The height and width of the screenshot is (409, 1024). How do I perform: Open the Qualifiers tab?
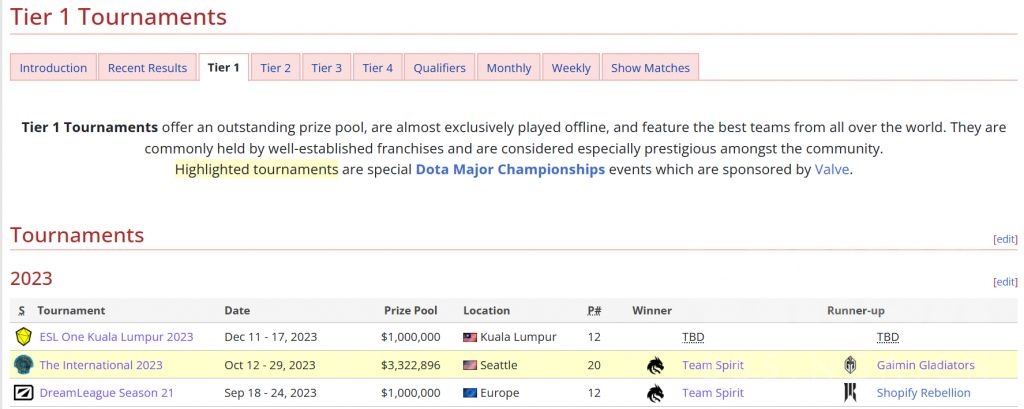tap(439, 68)
